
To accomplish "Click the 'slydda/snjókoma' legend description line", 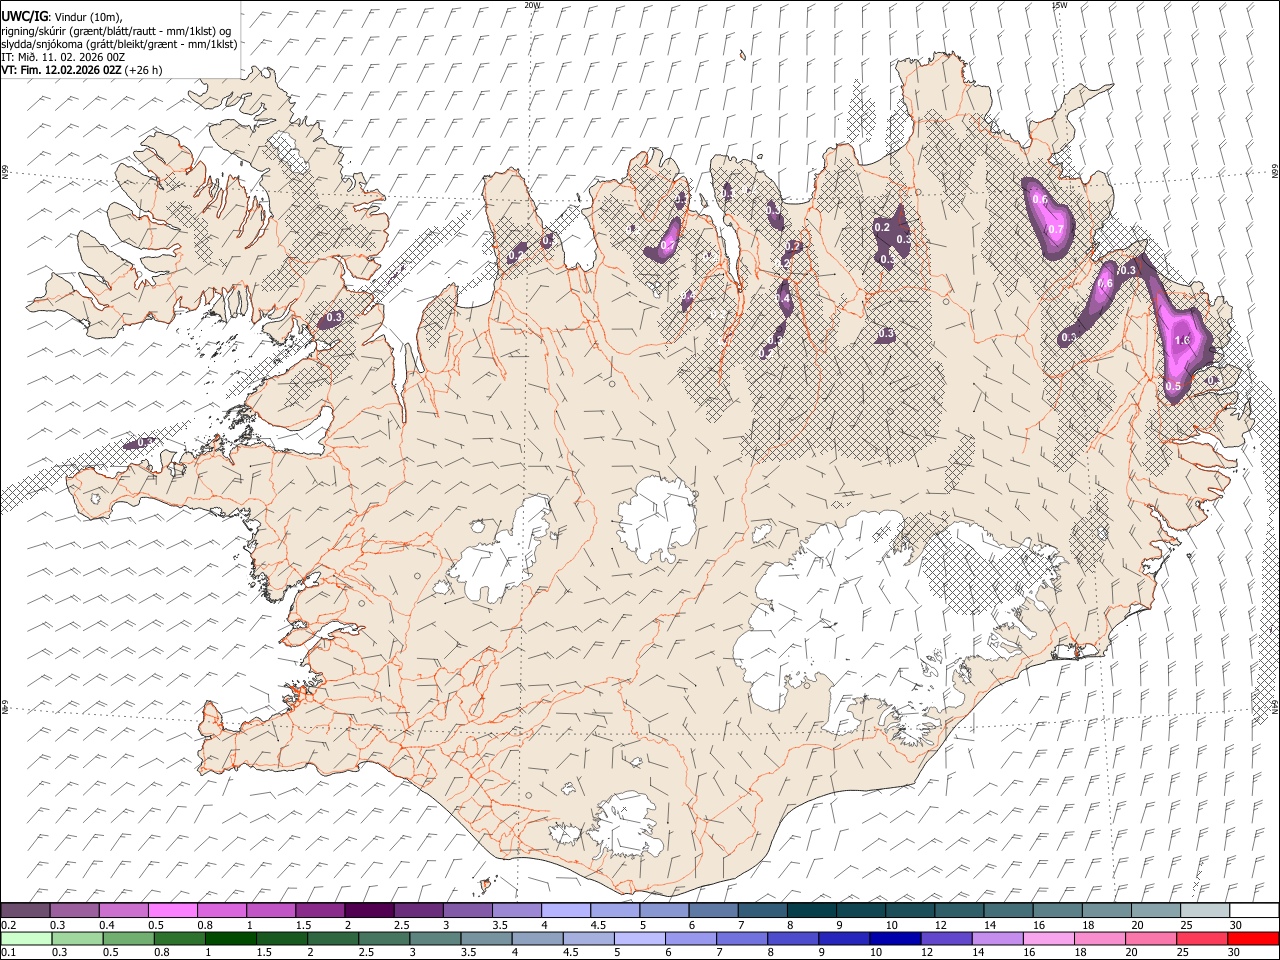I will [119, 44].
